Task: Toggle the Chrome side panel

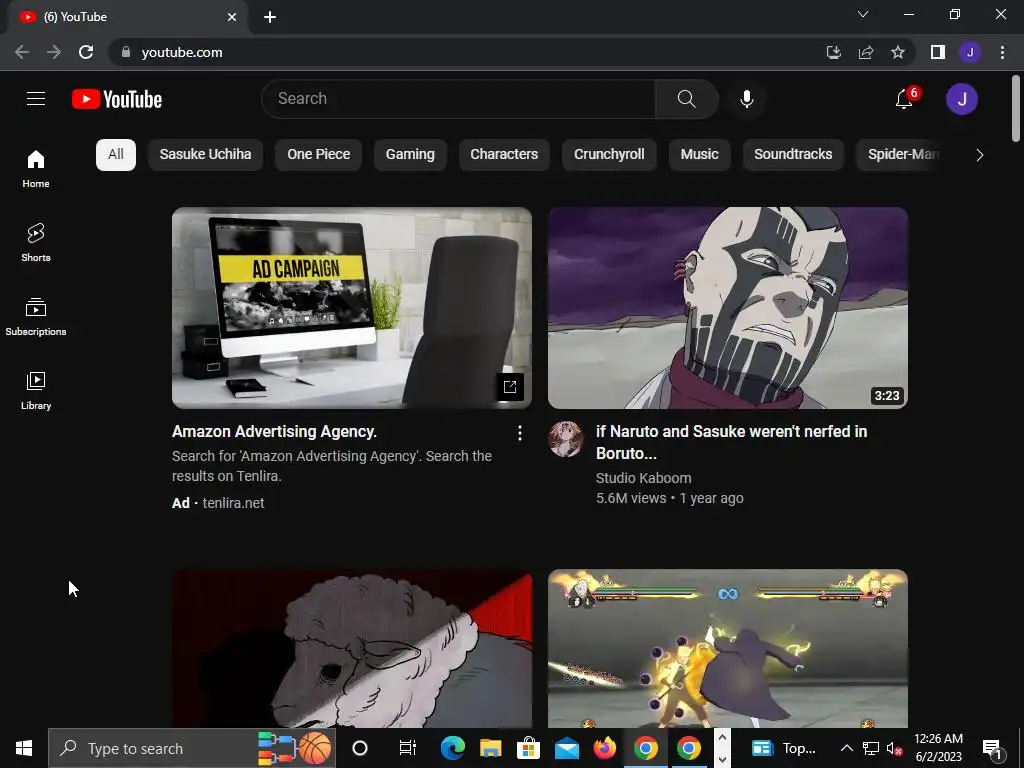Action: (938, 52)
